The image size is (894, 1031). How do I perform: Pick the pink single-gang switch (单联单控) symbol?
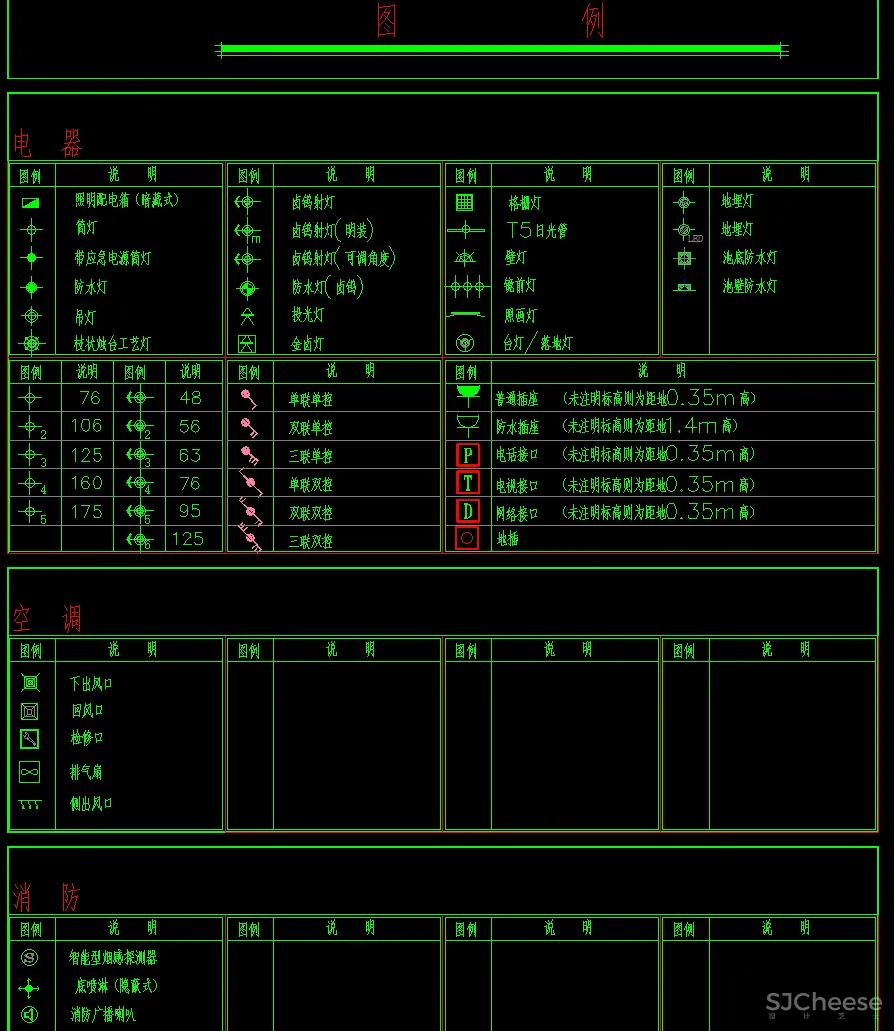click(x=249, y=399)
